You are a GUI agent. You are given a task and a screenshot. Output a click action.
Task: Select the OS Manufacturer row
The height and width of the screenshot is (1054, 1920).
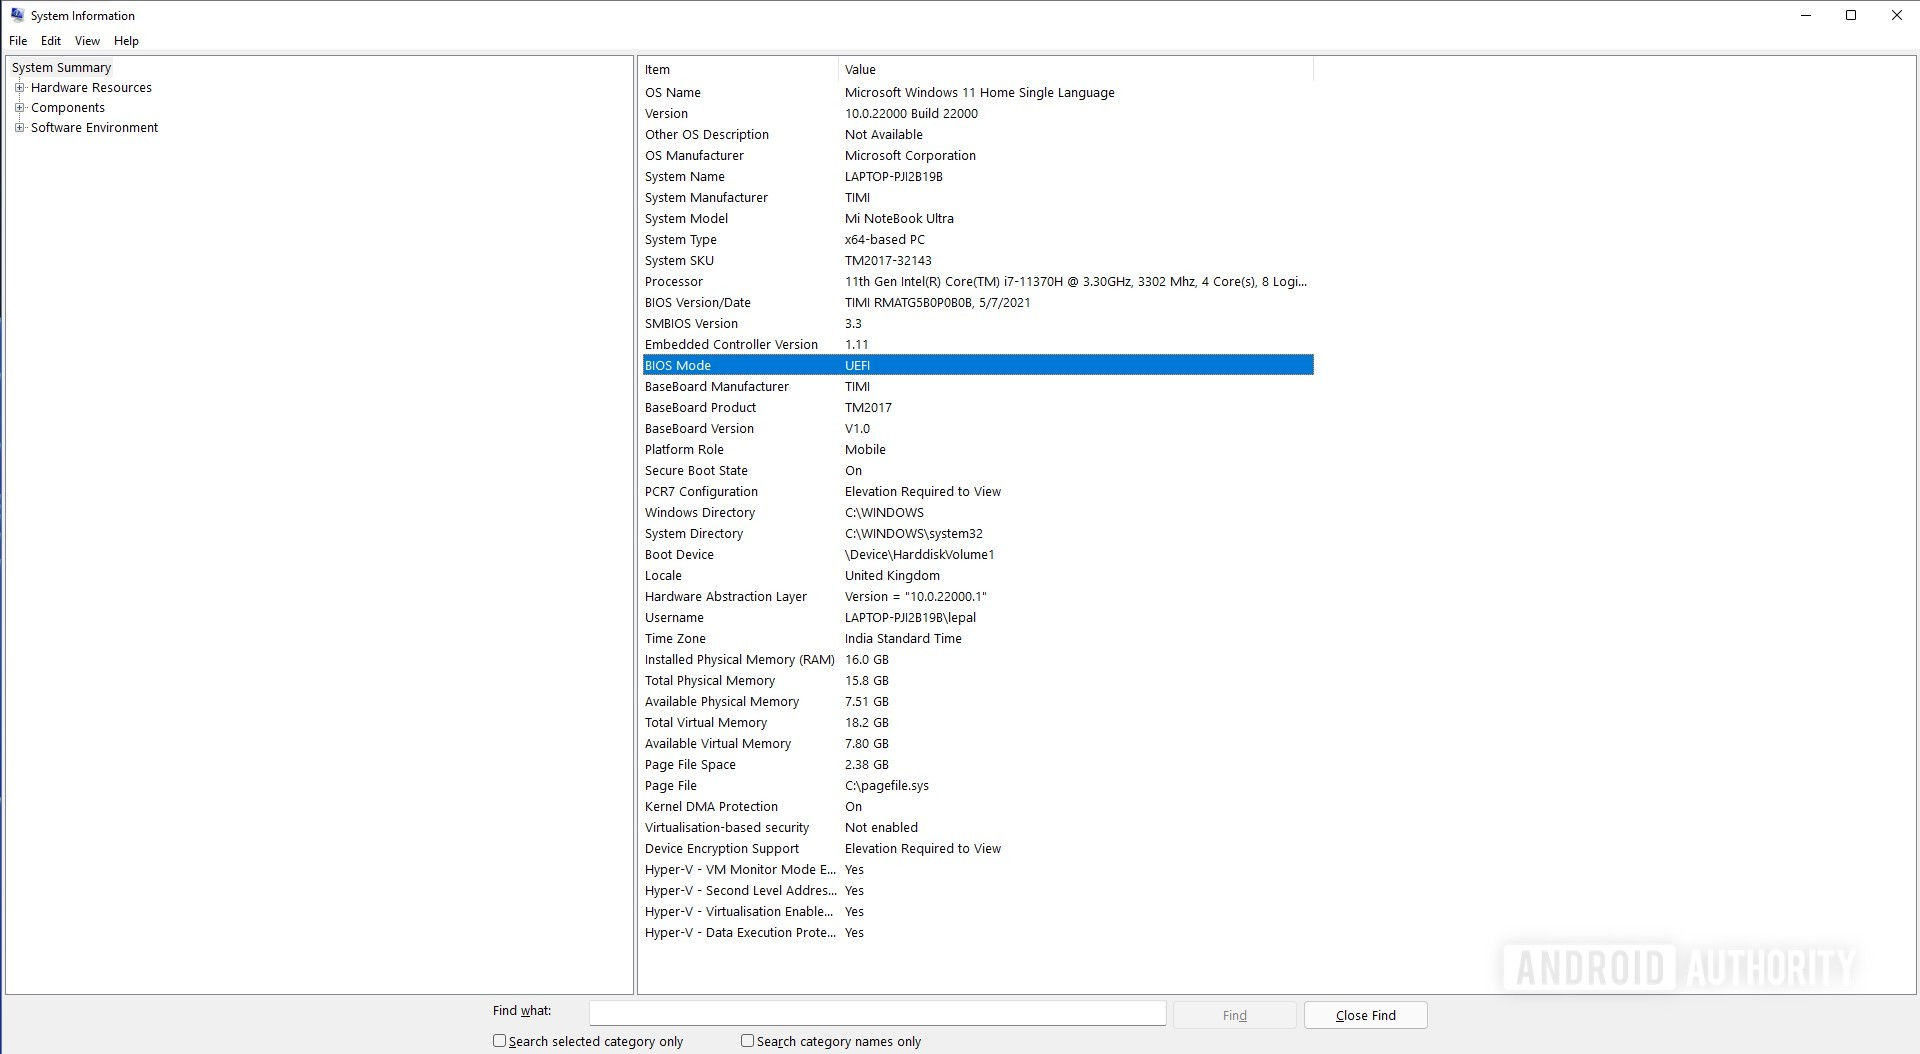coord(977,155)
